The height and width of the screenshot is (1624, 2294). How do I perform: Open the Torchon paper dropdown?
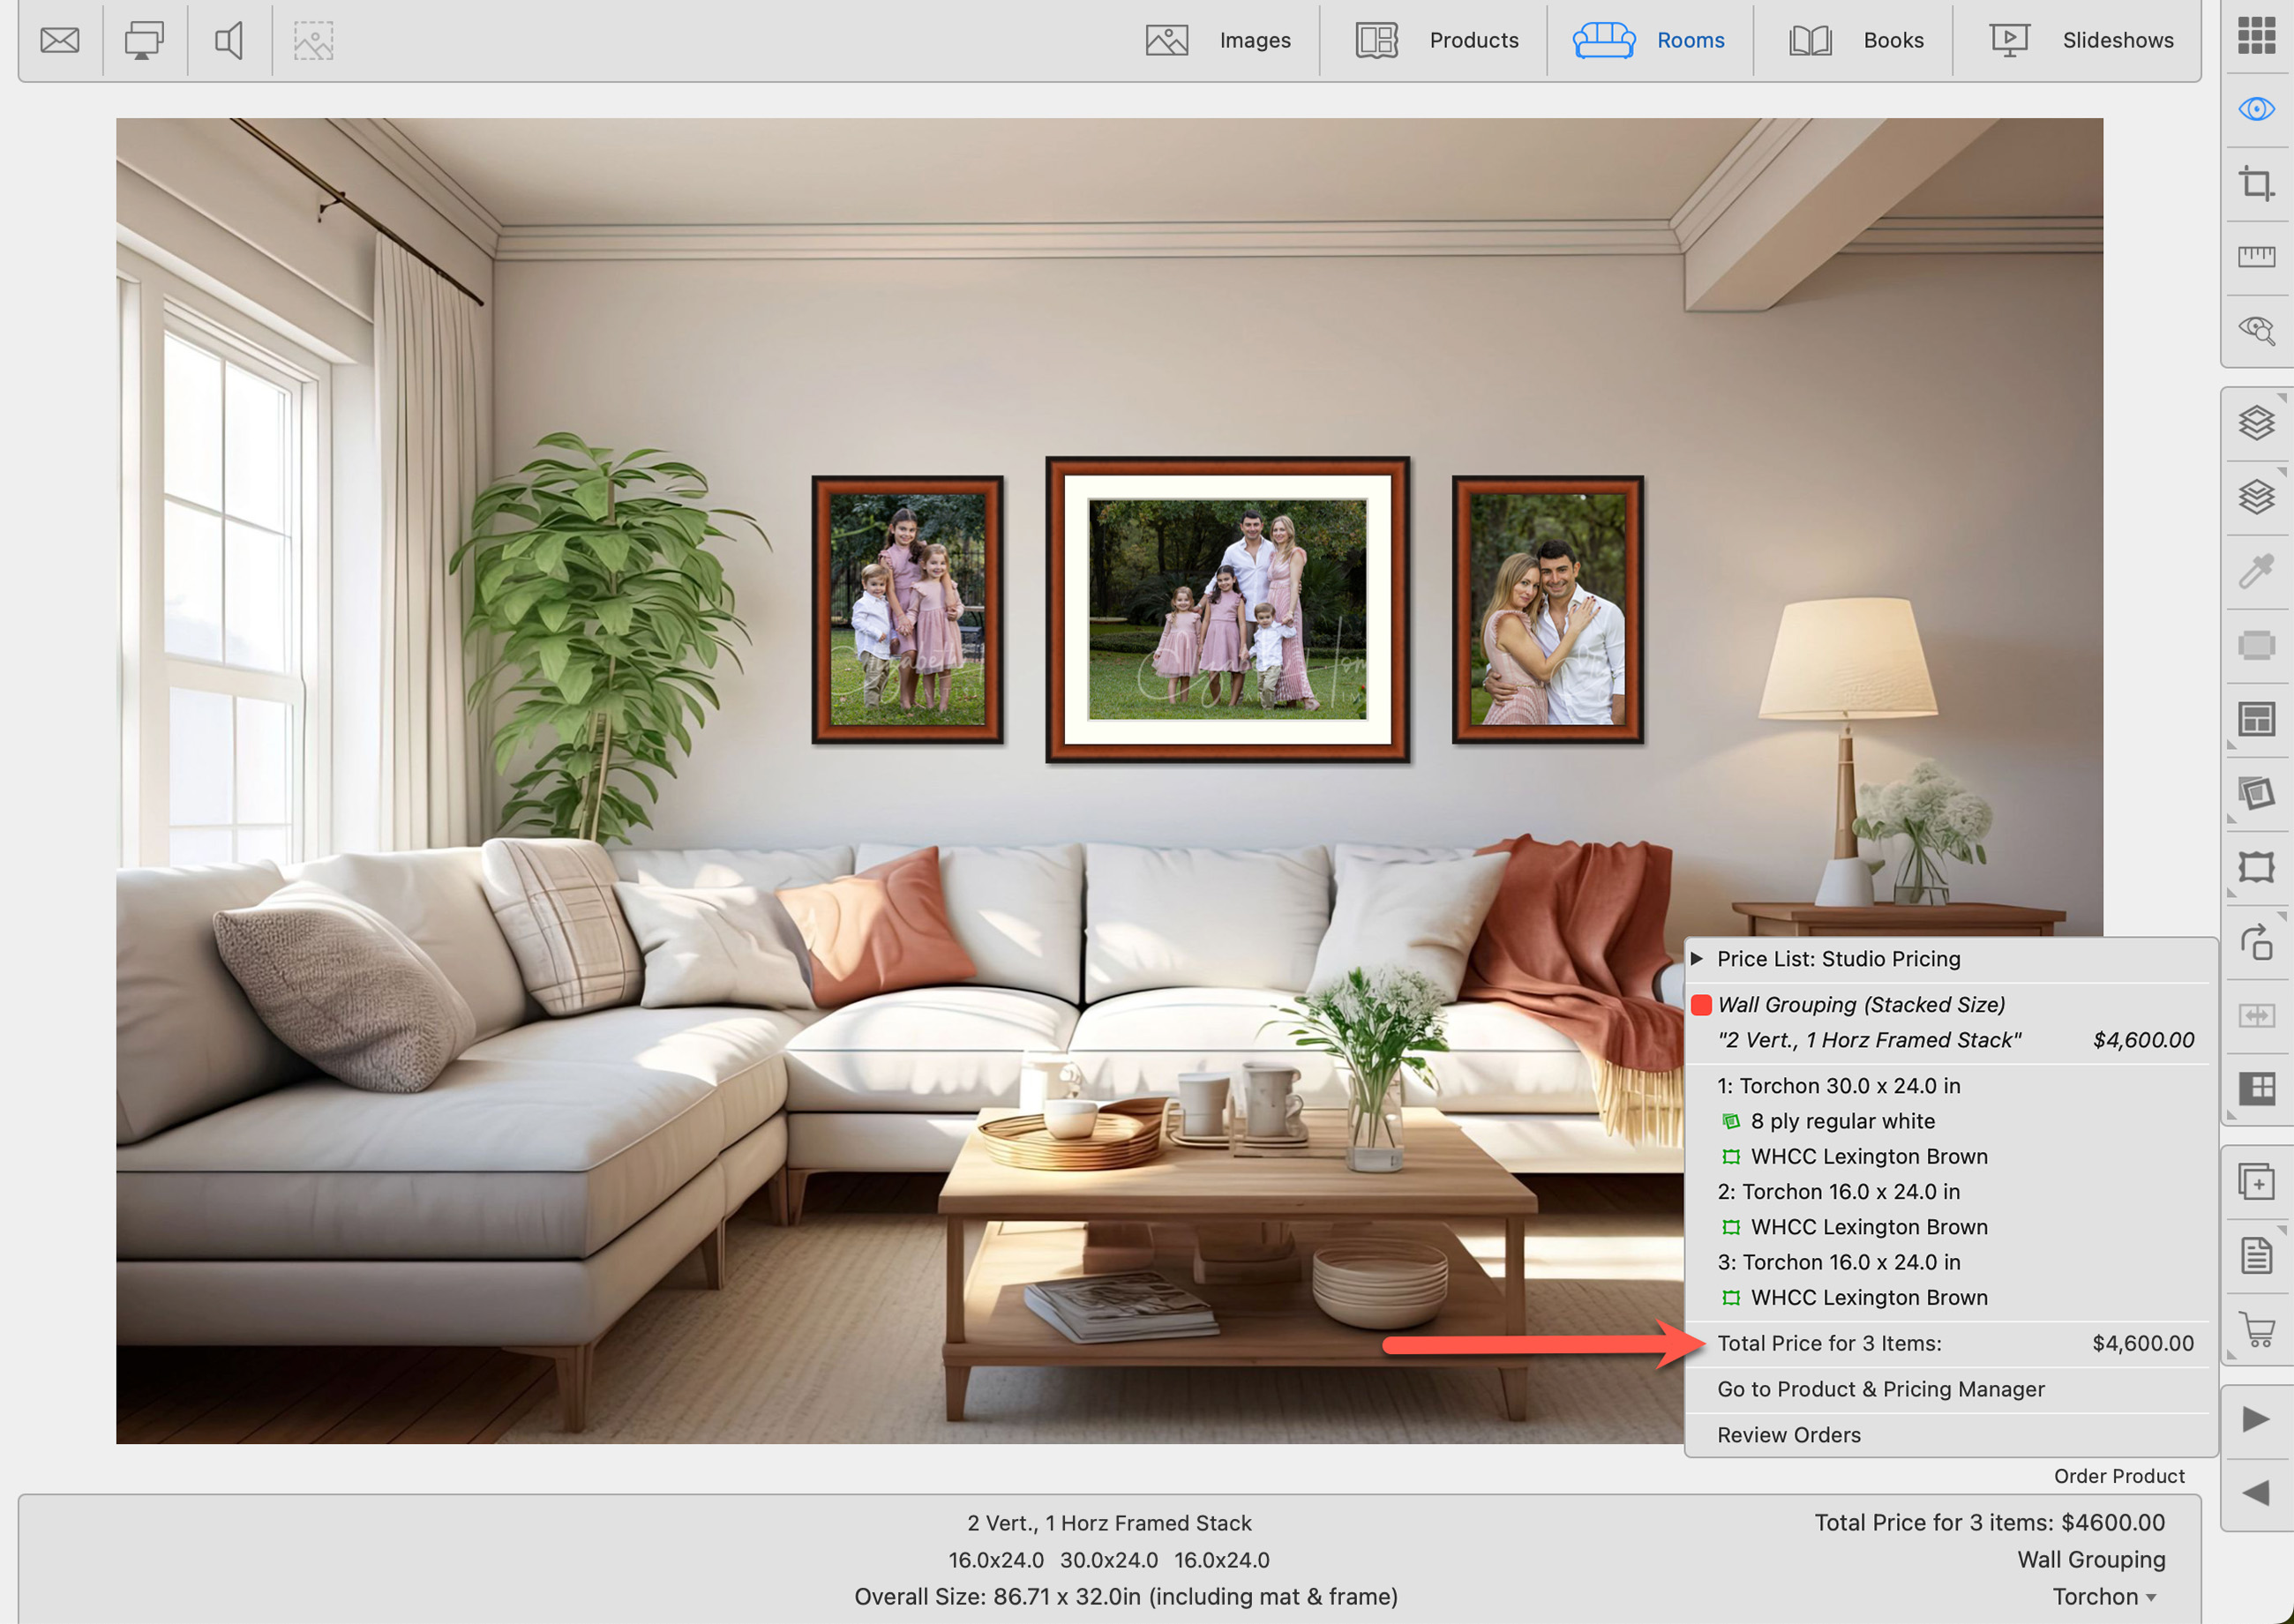[x=2104, y=1596]
